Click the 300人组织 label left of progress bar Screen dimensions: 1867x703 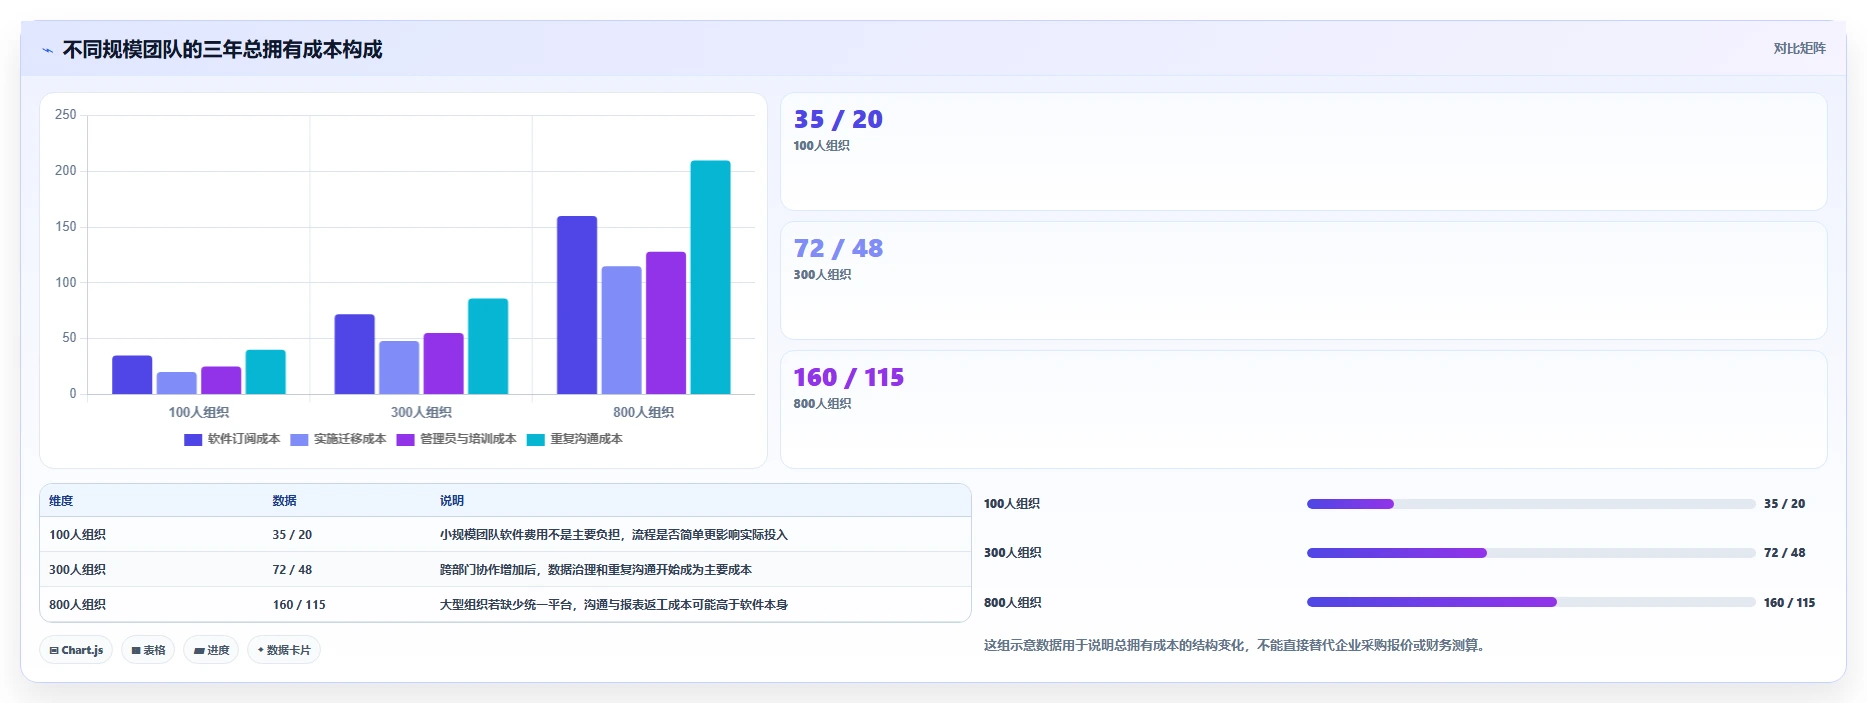(1013, 553)
